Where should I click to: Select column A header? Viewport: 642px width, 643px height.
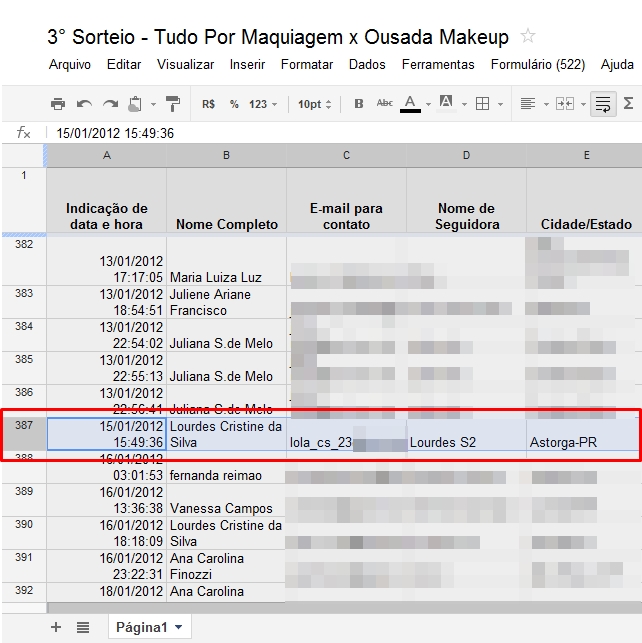(x=107, y=155)
